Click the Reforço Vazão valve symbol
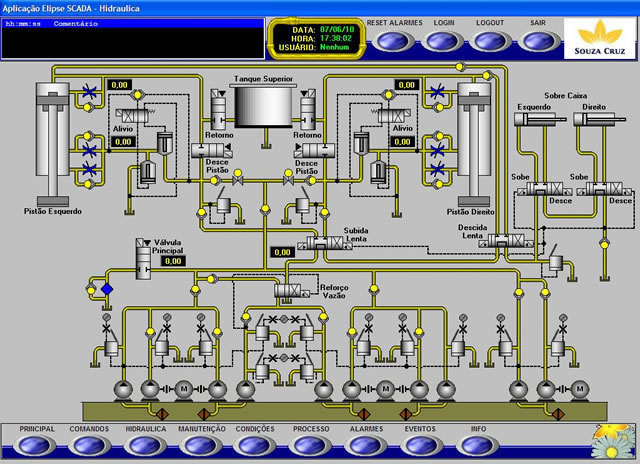 coord(292,291)
